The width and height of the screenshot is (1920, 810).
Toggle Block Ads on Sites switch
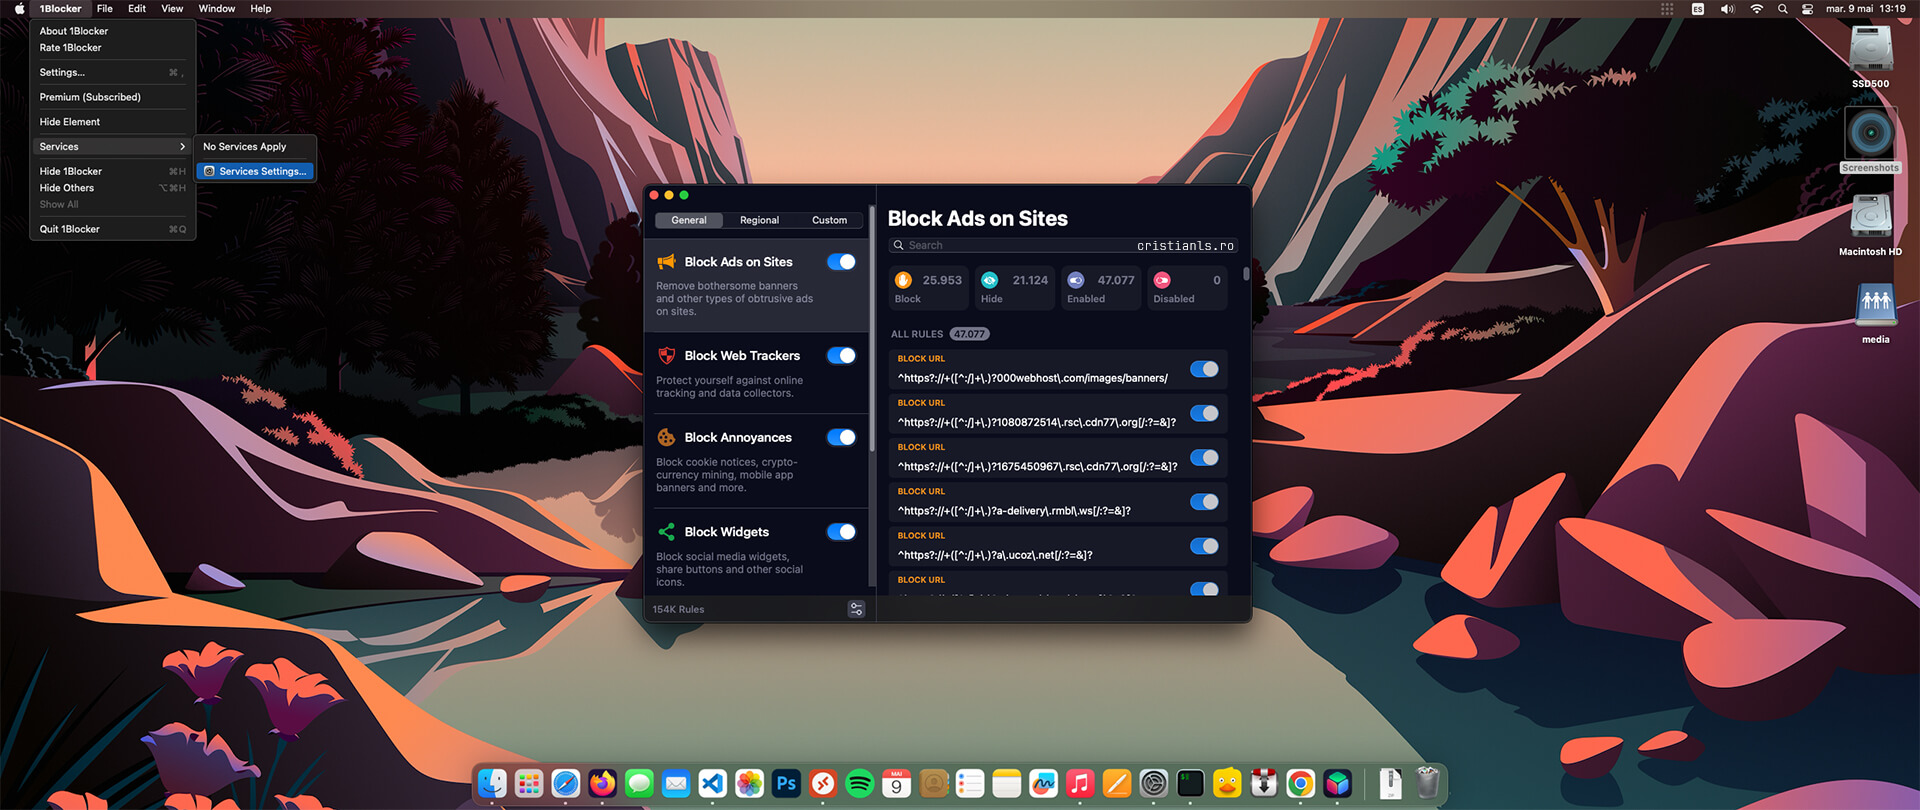(841, 262)
